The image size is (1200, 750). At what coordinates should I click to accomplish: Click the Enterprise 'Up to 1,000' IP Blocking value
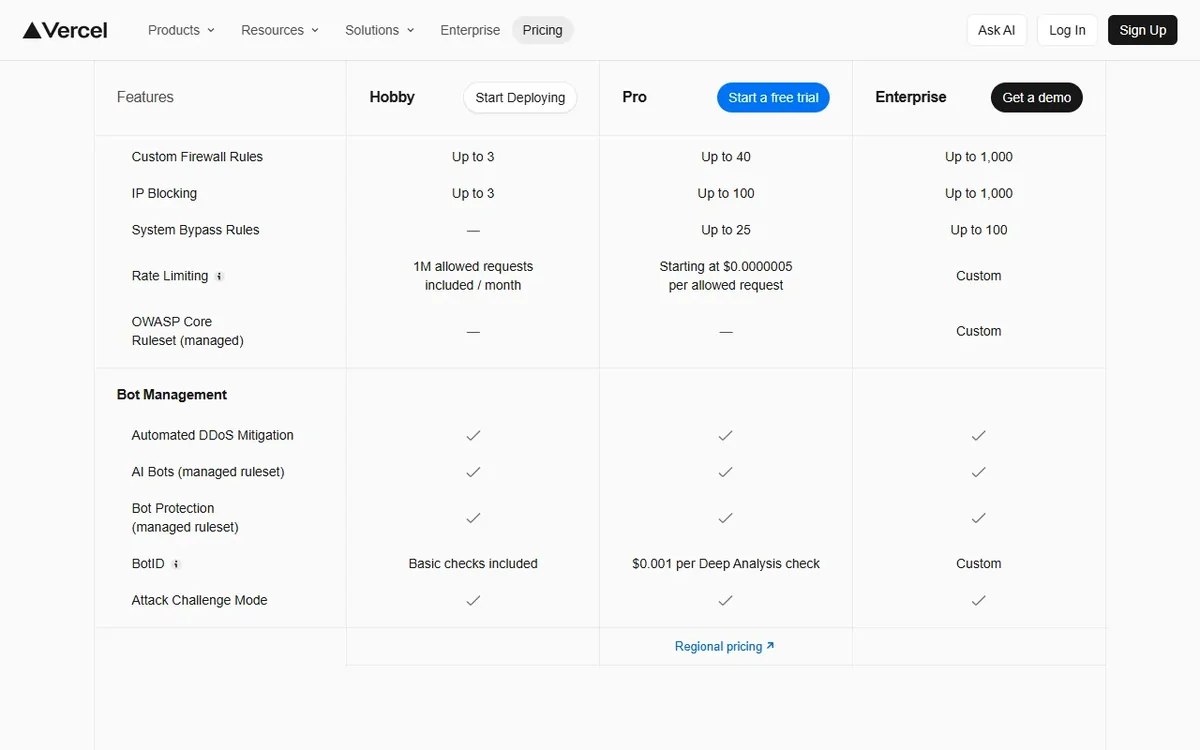coord(979,193)
